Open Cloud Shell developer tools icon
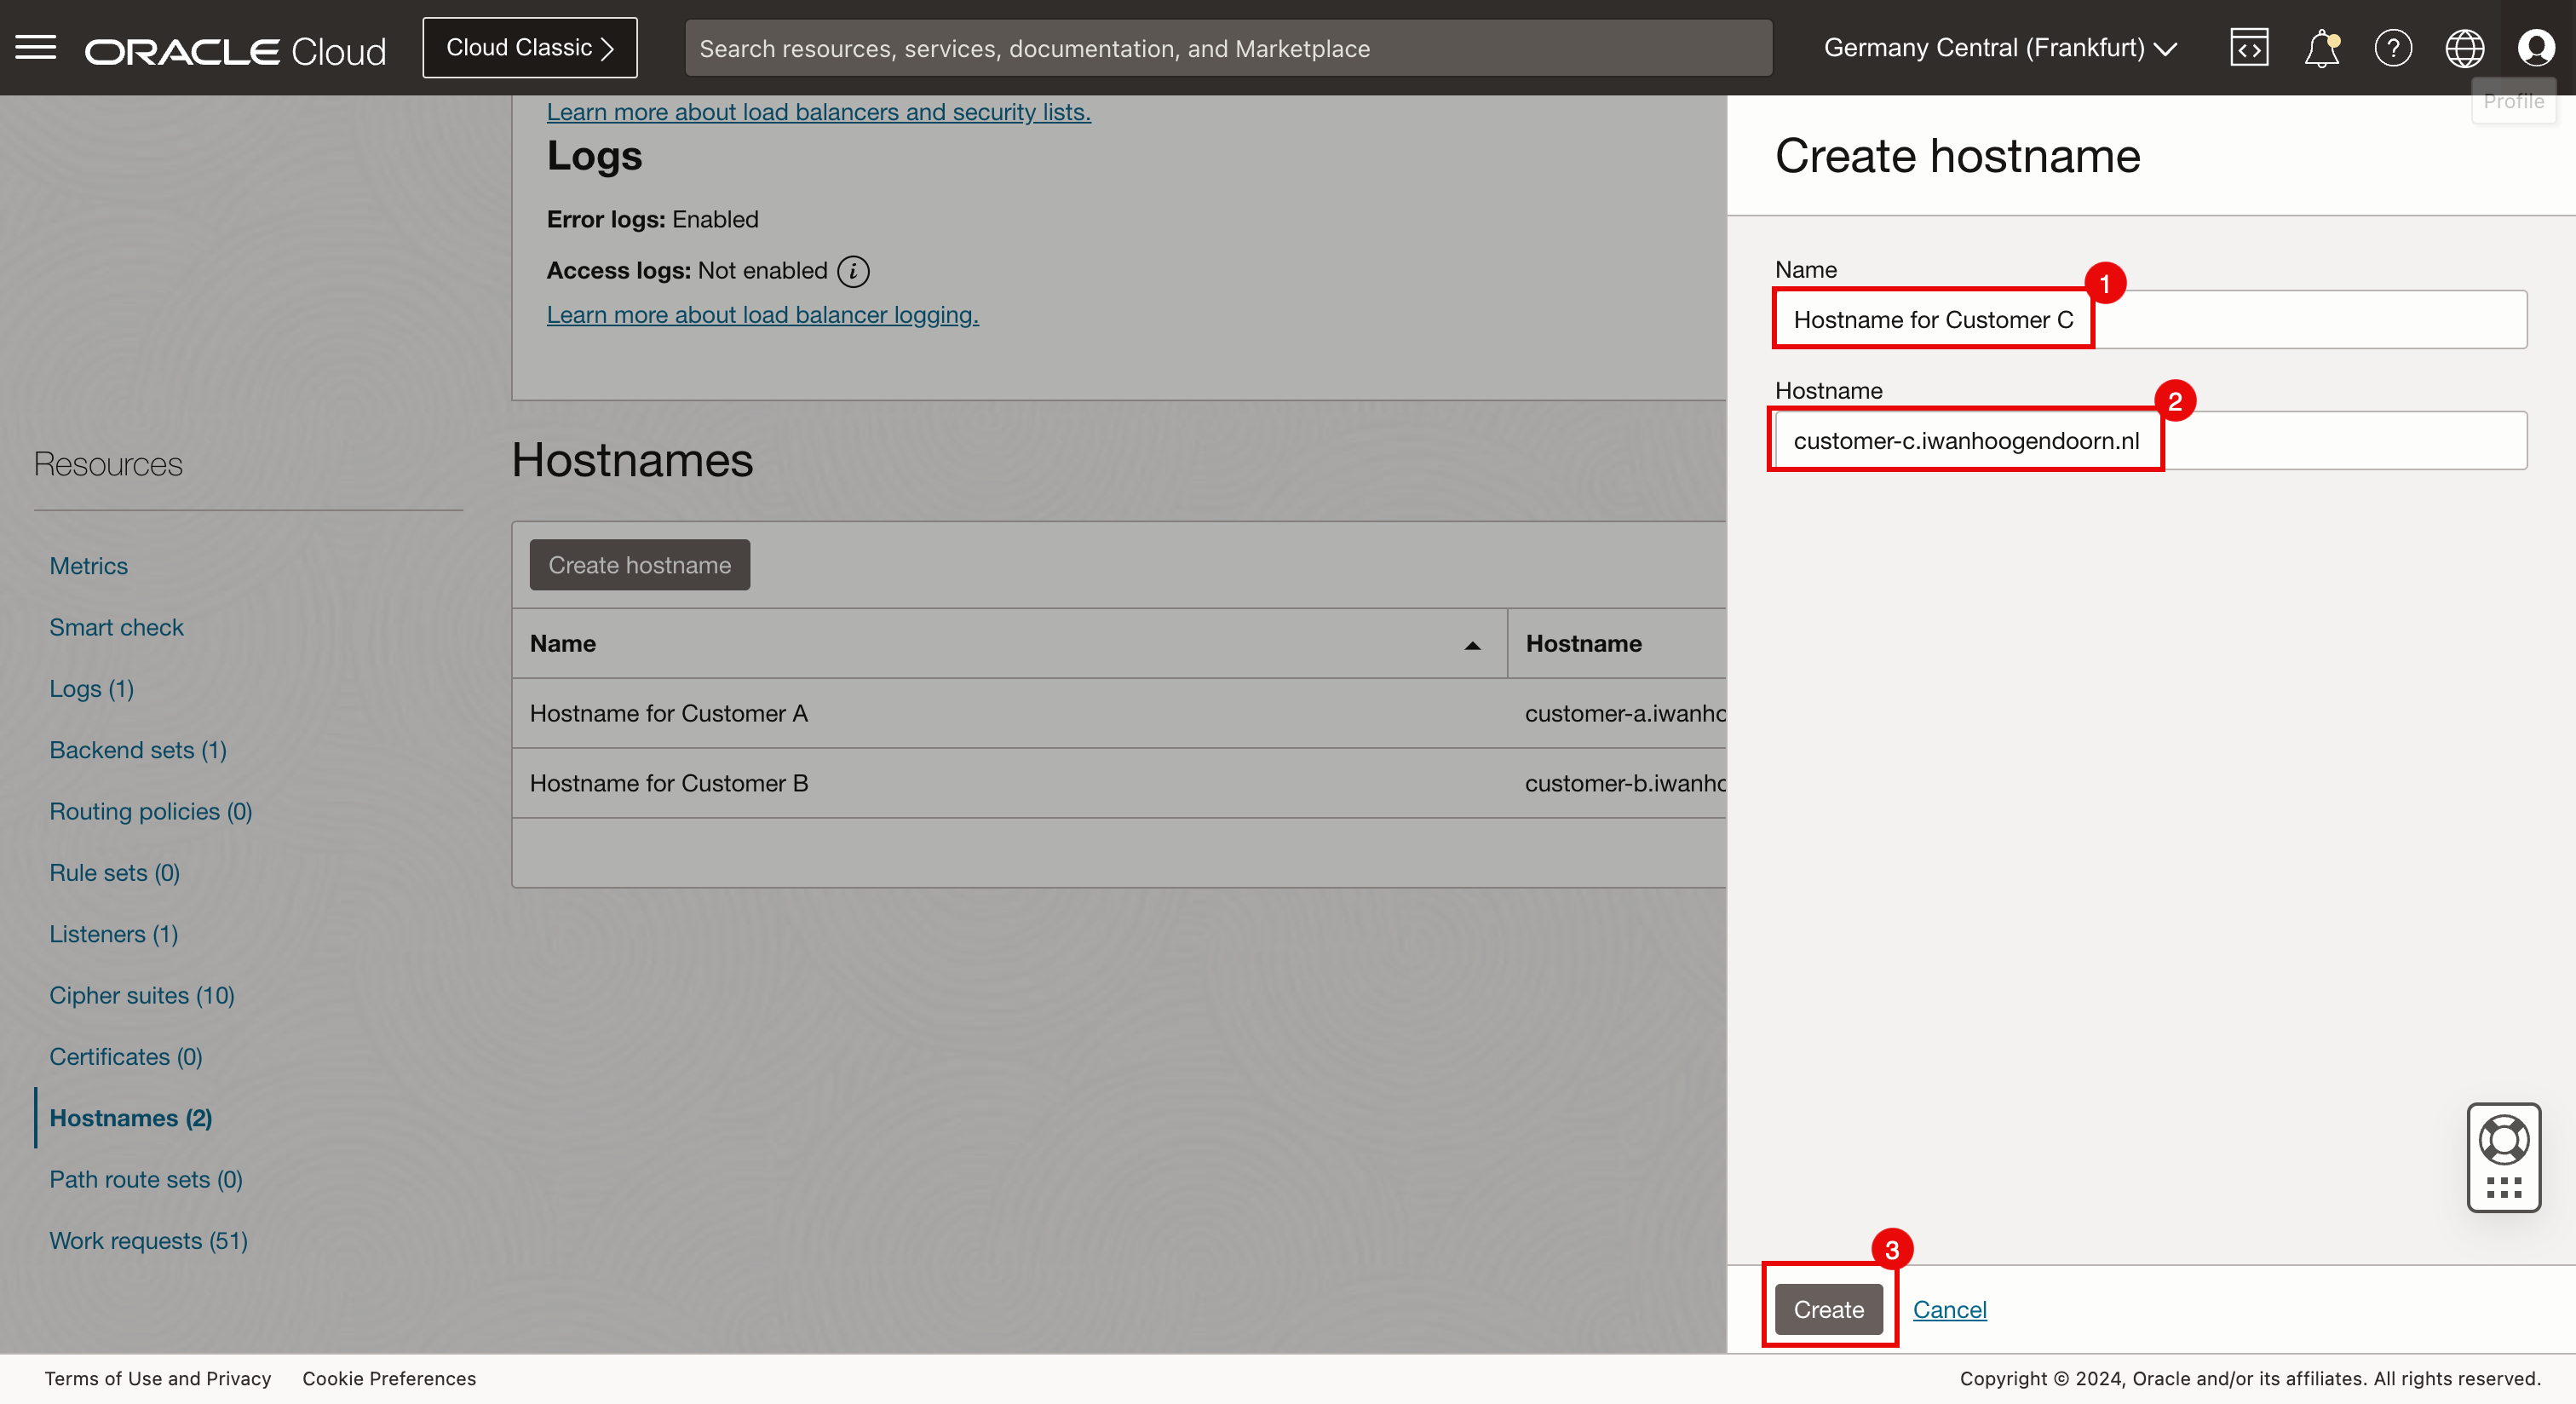The height and width of the screenshot is (1404, 2576). coord(2248,48)
